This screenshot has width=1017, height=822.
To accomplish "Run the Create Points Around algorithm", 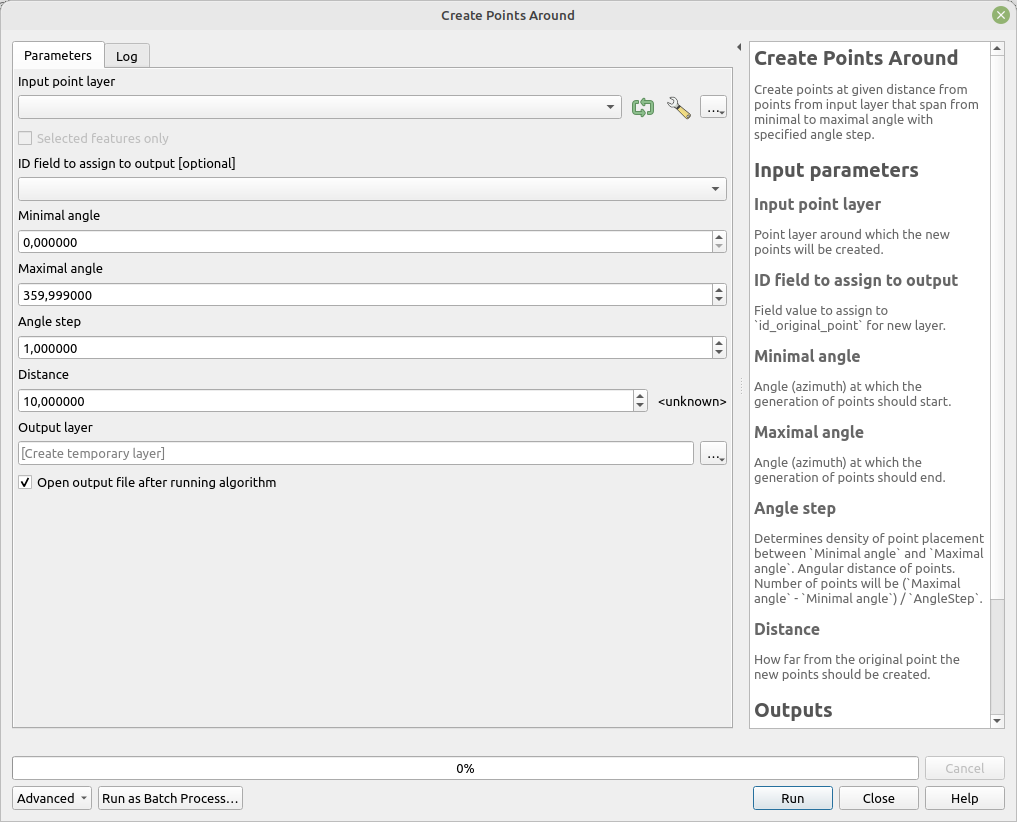I will (792, 798).
